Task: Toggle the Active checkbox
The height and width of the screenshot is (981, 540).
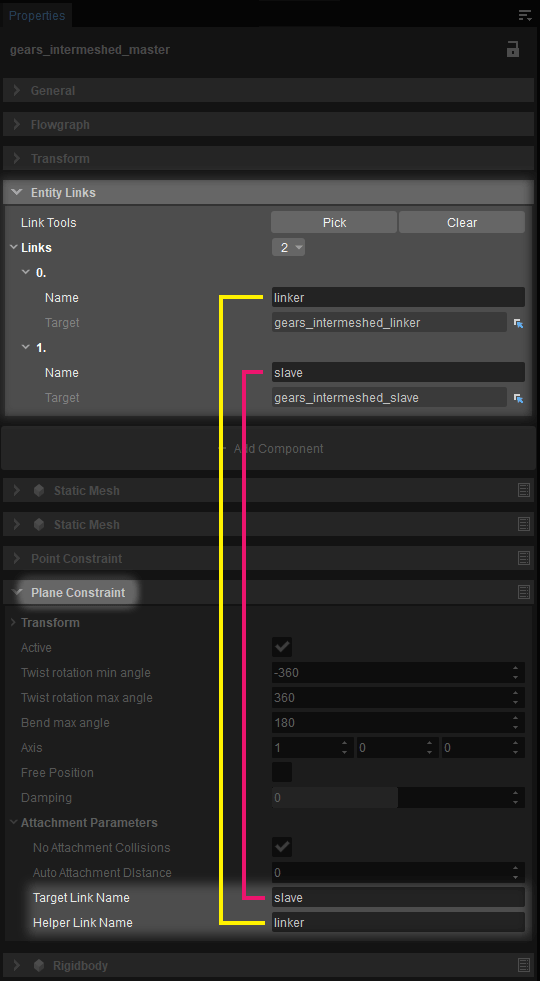Action: (x=282, y=648)
